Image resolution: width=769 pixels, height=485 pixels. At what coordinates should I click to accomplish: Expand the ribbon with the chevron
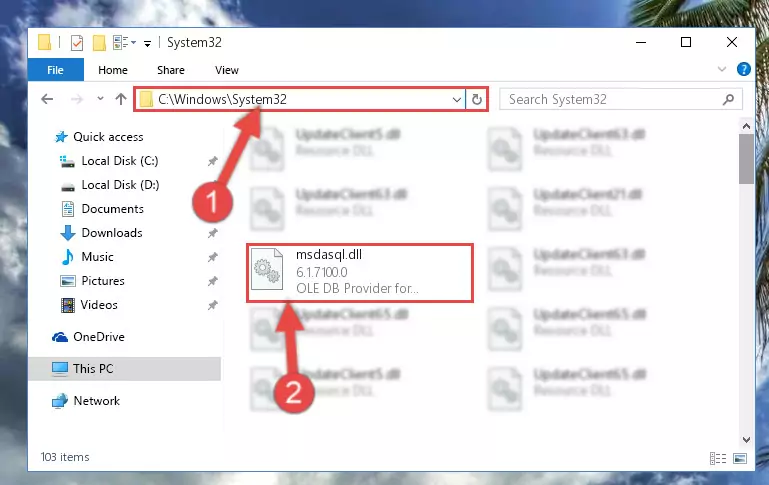pyautogui.click(x=722, y=69)
